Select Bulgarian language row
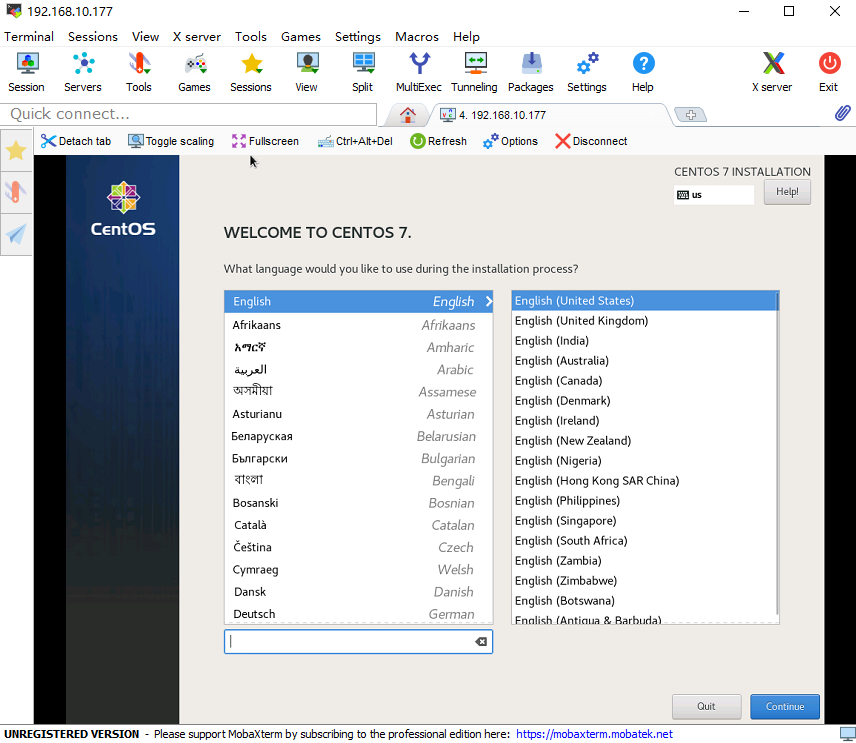 coord(359,459)
